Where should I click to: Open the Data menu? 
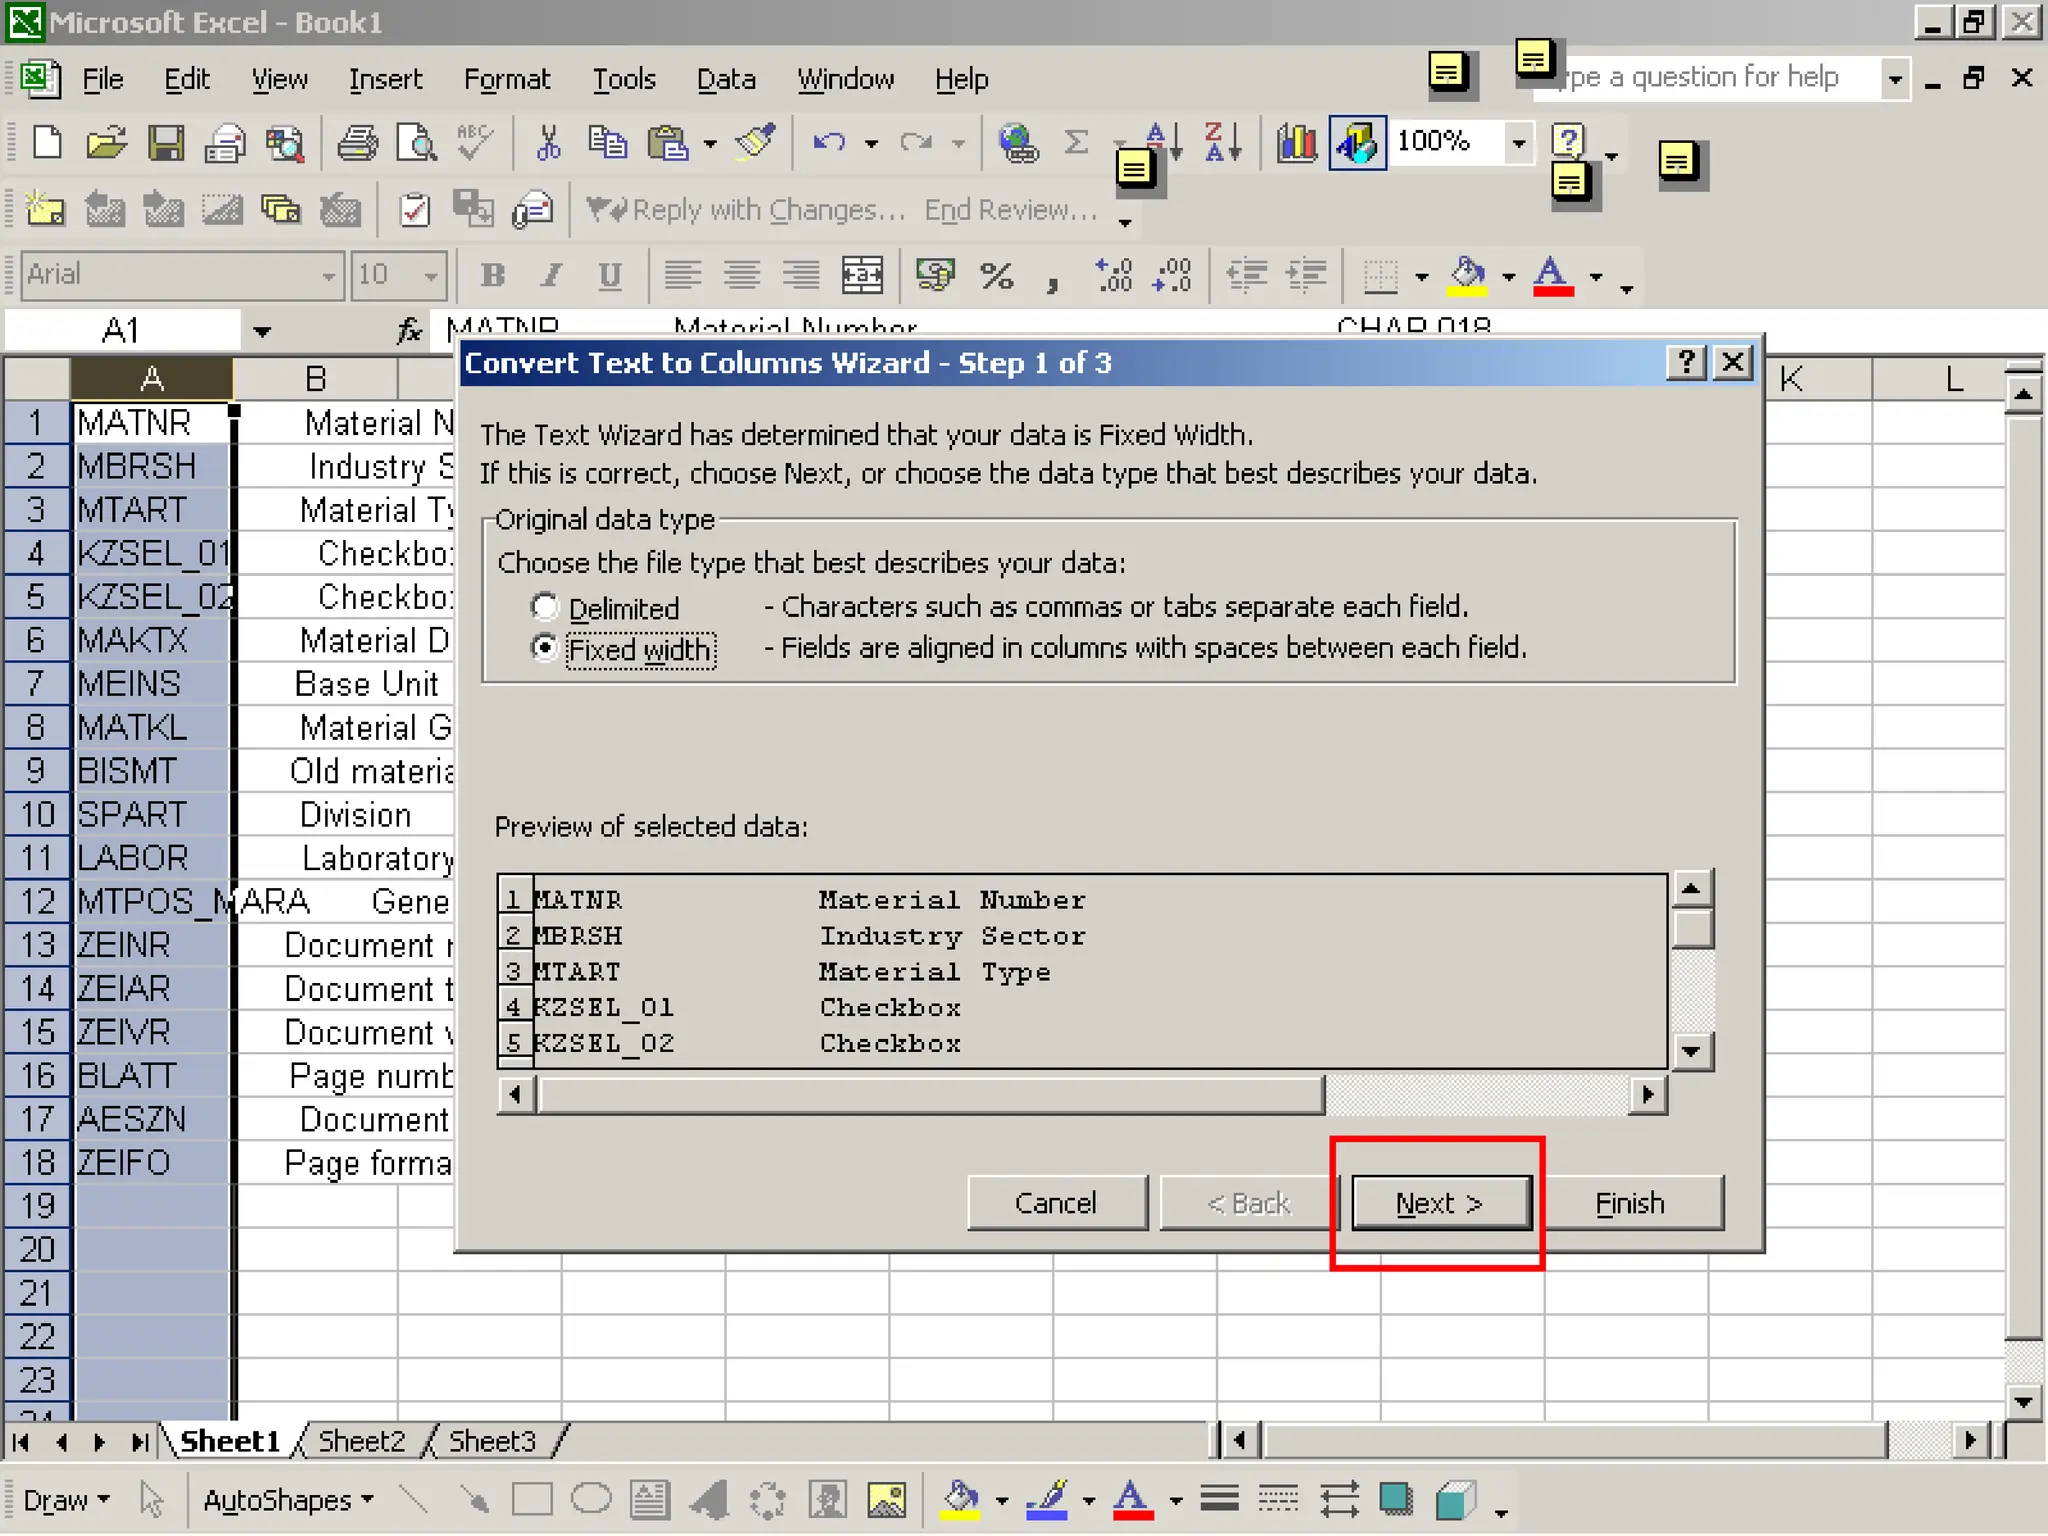(x=725, y=79)
